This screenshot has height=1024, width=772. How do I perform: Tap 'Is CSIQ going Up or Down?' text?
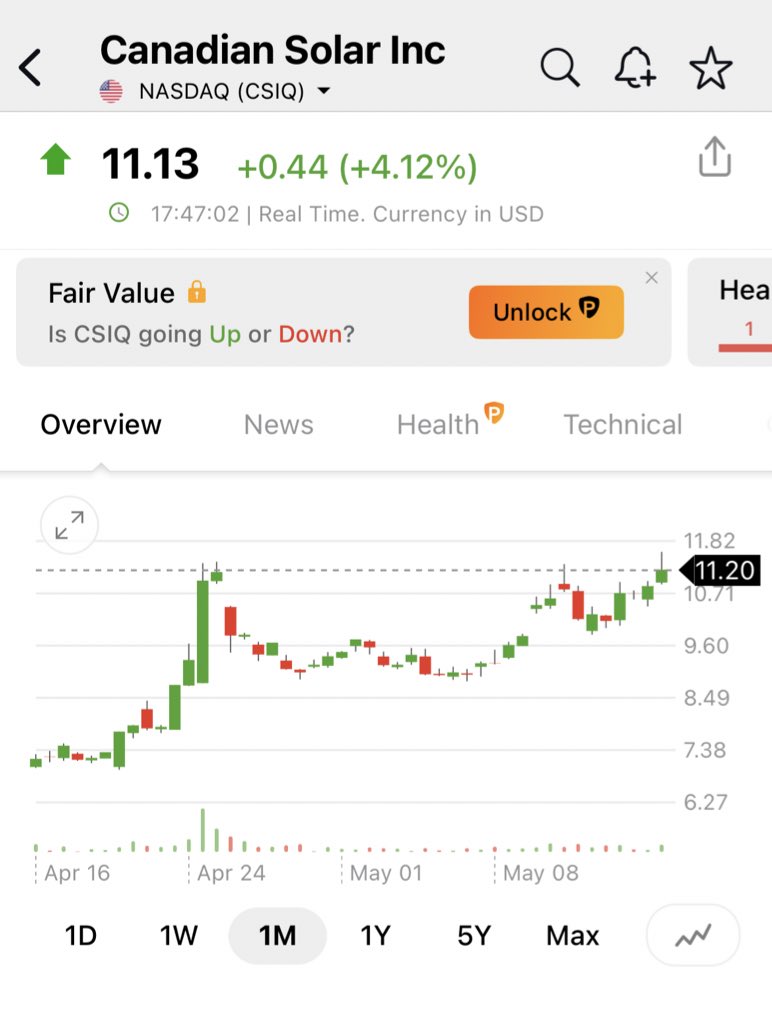pyautogui.click(x=201, y=334)
